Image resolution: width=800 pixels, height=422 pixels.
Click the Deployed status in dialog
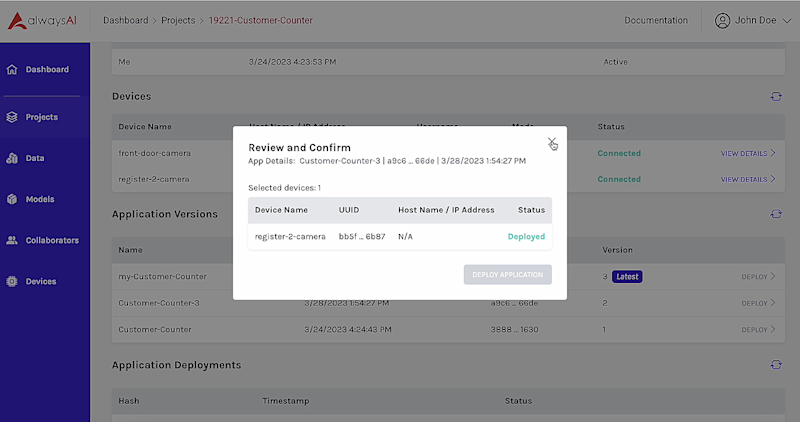[x=526, y=236]
